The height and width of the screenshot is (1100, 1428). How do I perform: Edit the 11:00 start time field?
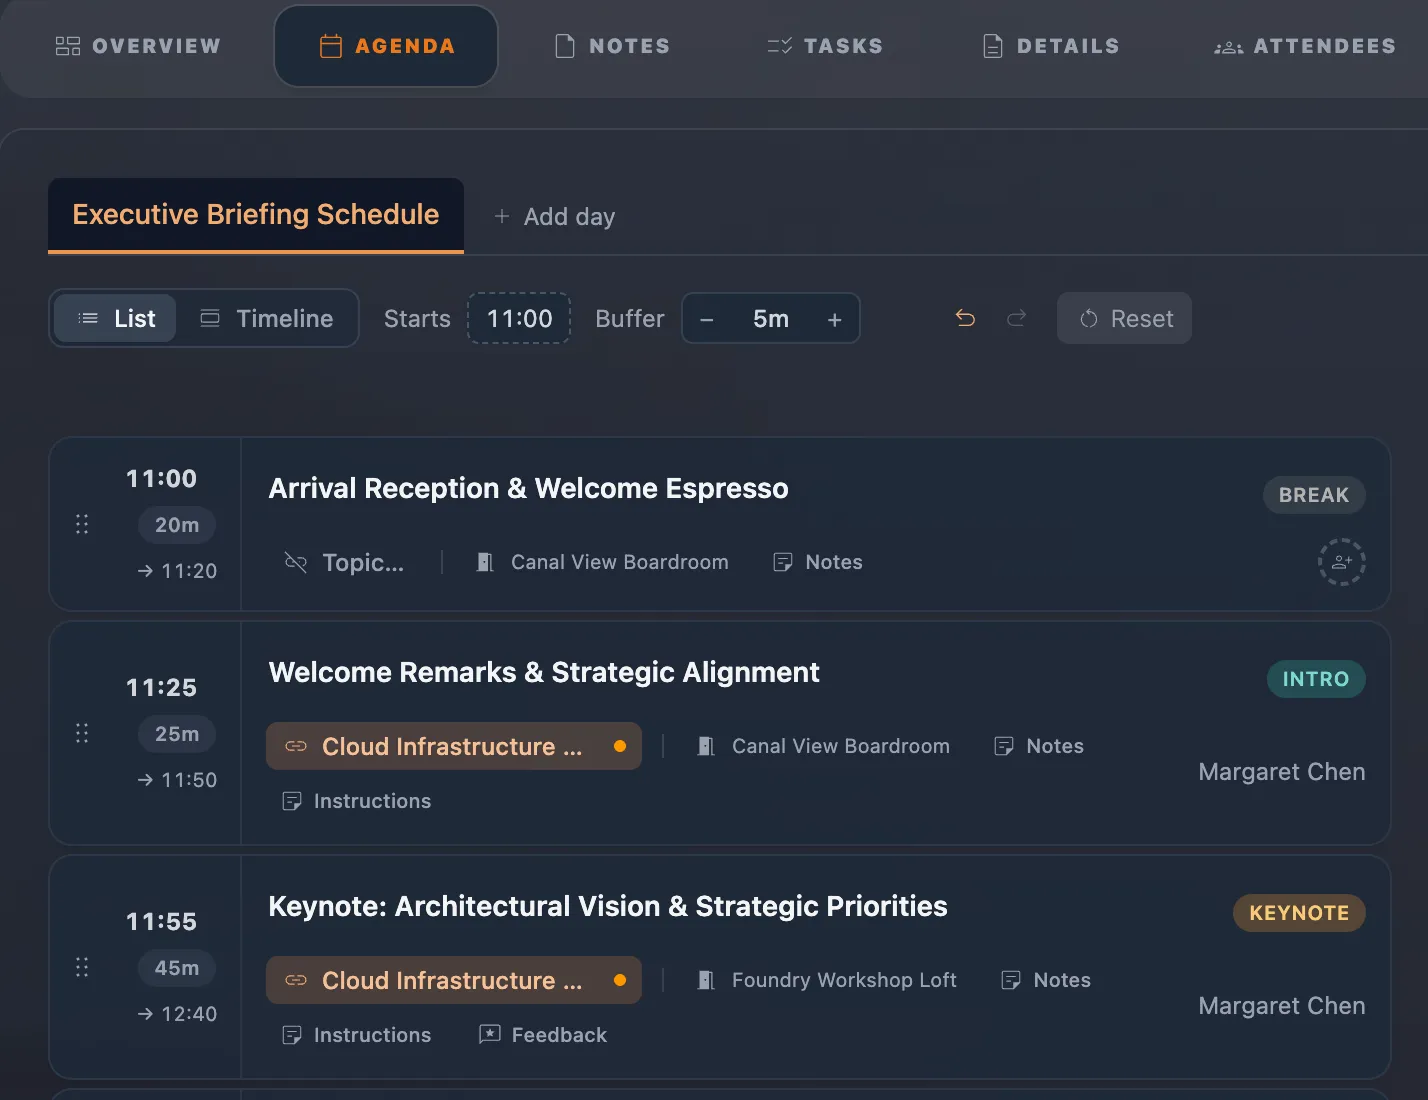click(x=519, y=319)
